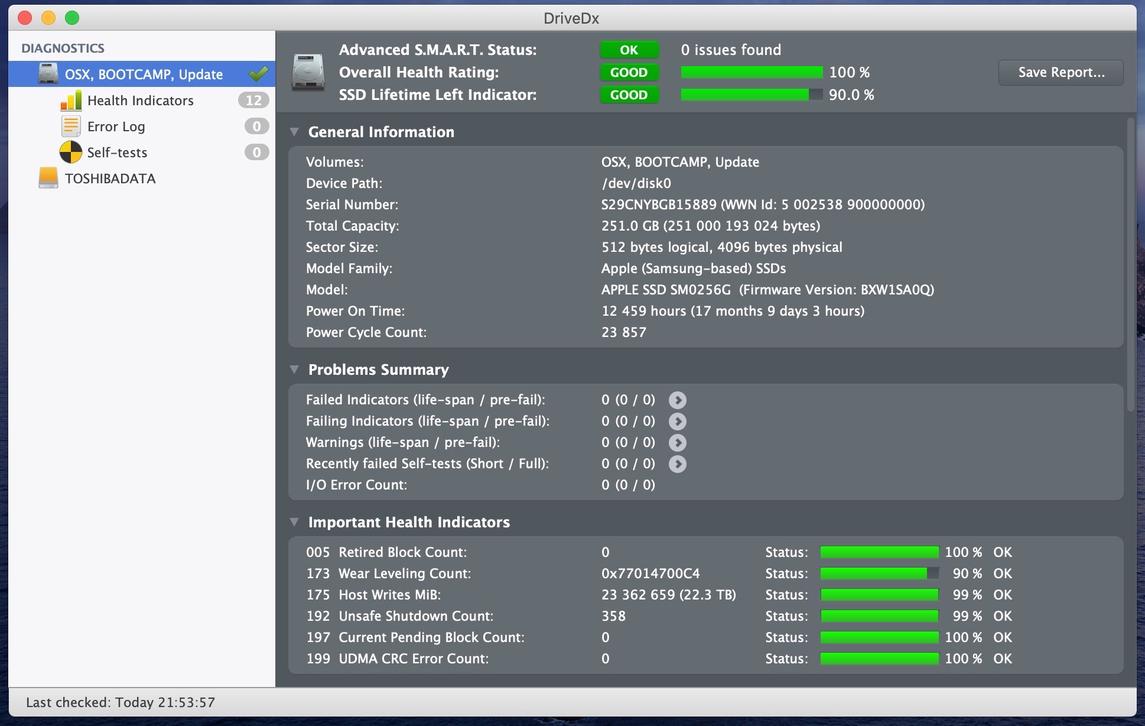Click the /dev/disk0 device path value
The width and height of the screenshot is (1145, 726).
coord(636,183)
